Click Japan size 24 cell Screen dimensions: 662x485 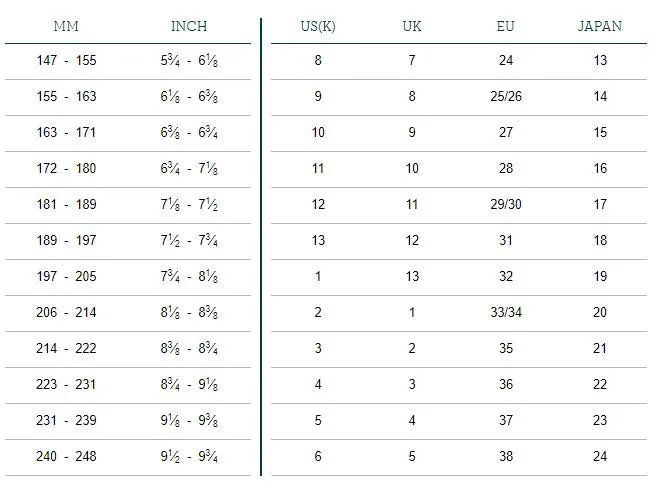pos(599,457)
